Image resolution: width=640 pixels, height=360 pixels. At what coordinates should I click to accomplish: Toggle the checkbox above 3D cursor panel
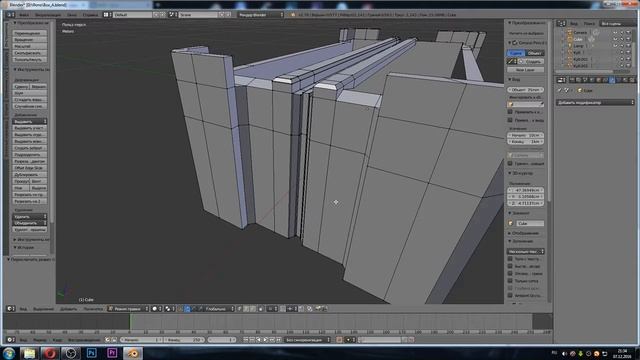point(510,163)
